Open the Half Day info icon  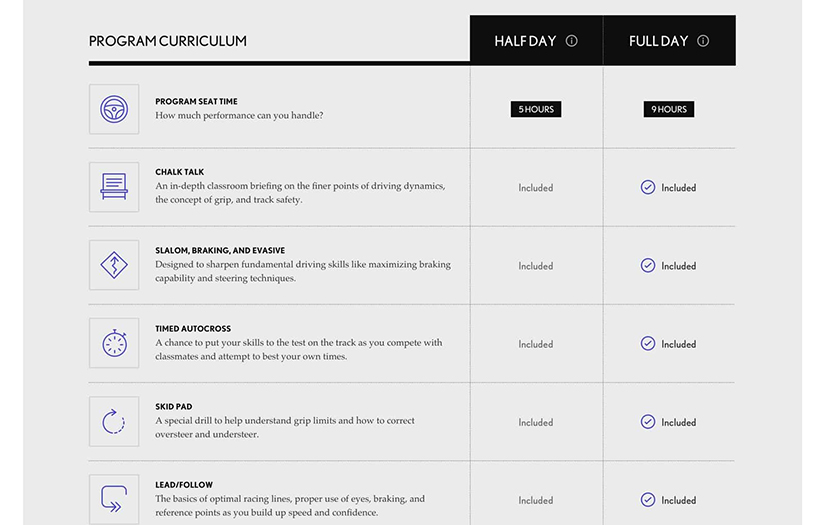[572, 41]
